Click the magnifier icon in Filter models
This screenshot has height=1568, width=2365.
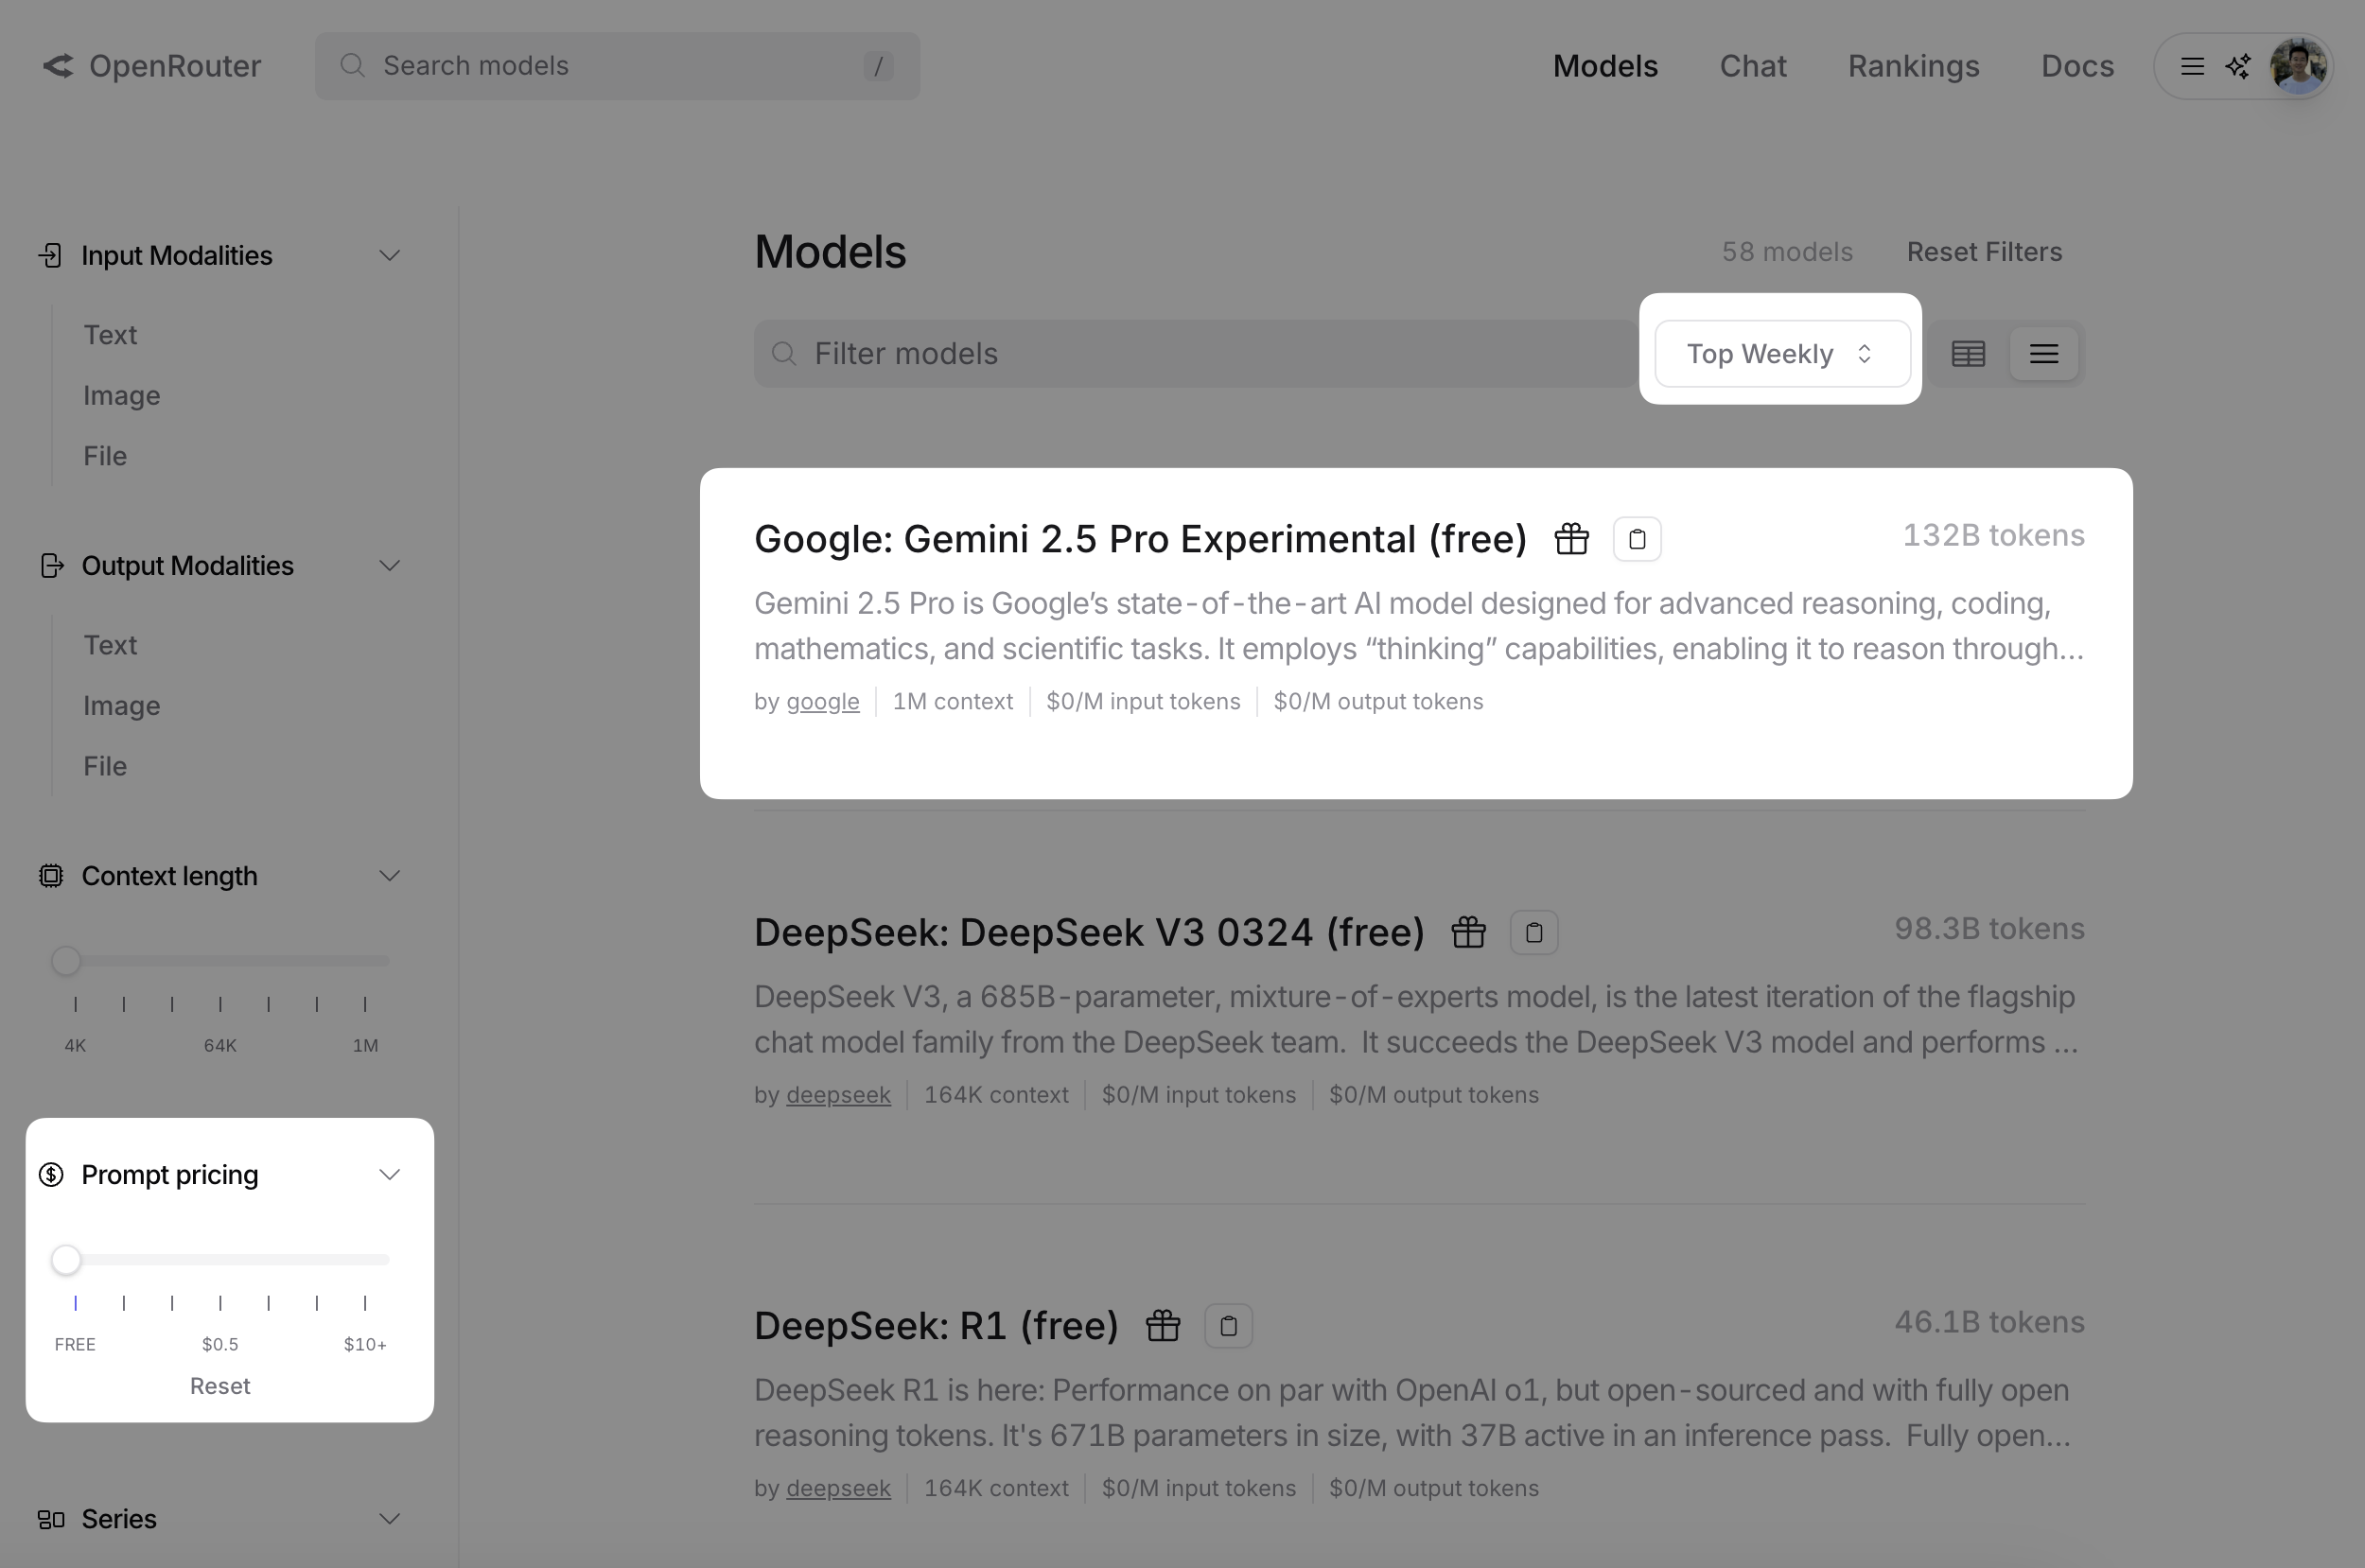[x=784, y=354]
